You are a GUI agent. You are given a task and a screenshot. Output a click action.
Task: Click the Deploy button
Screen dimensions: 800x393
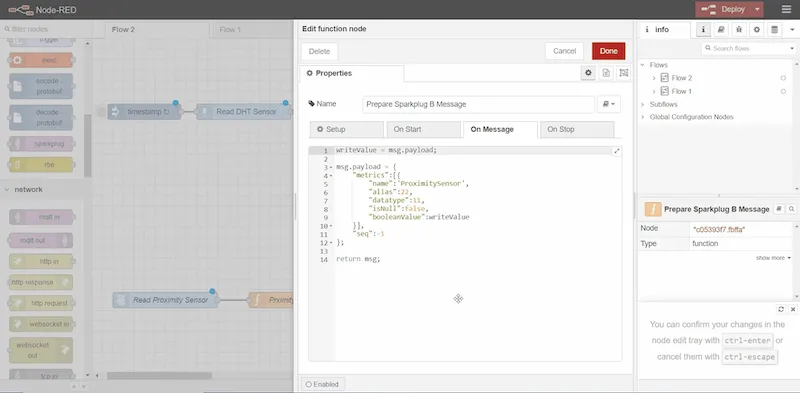pos(724,9)
